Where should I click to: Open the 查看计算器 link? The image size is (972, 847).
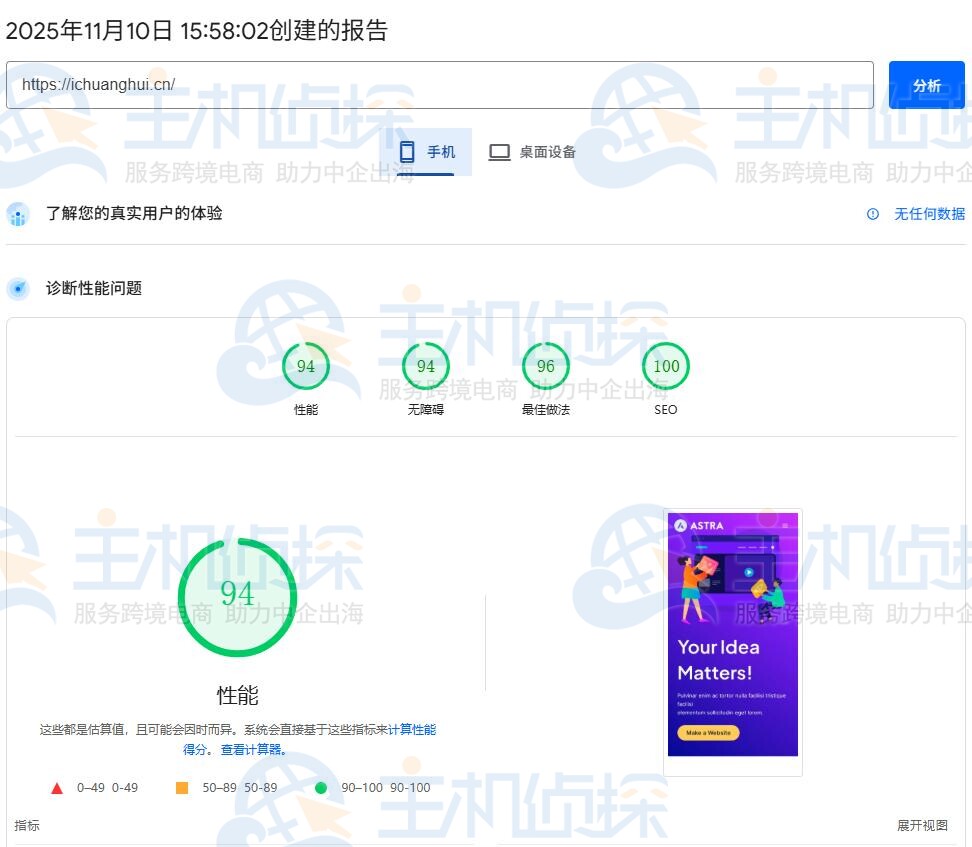coord(253,750)
